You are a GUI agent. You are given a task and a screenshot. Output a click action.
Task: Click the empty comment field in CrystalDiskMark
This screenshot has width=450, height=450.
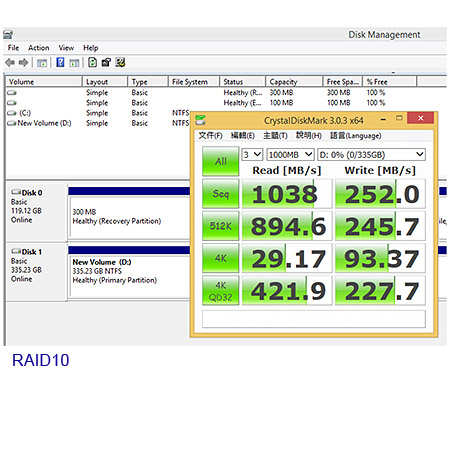(314, 319)
